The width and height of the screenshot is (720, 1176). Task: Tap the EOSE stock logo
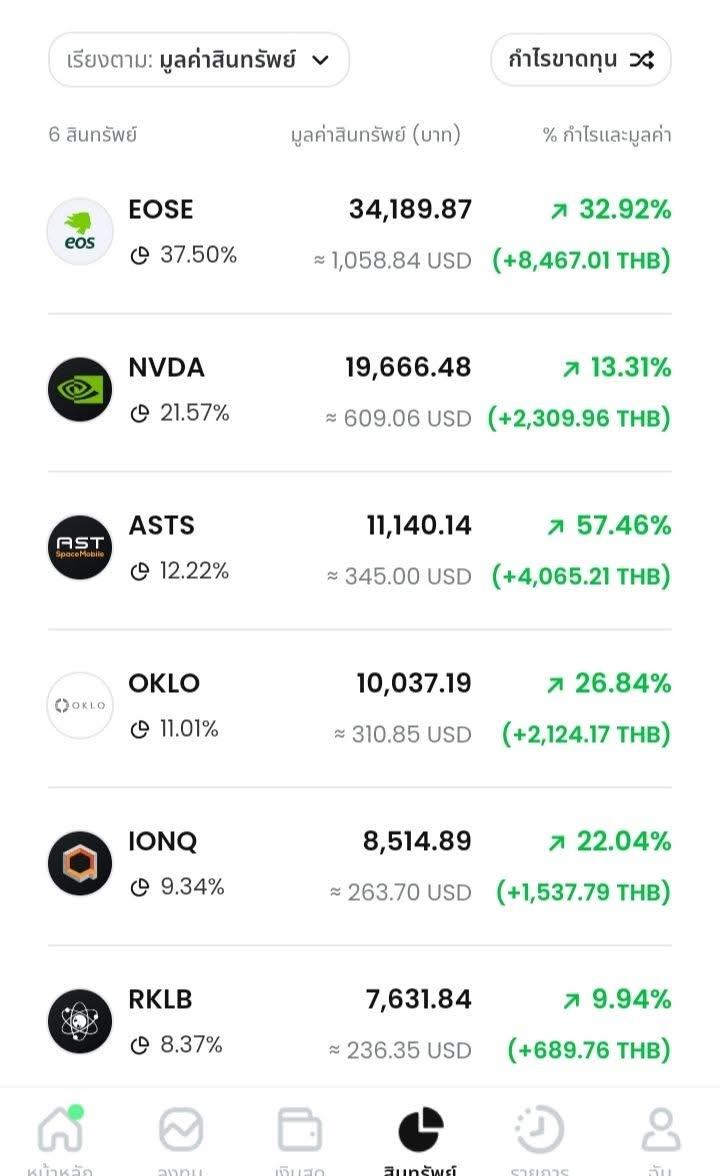pos(80,232)
